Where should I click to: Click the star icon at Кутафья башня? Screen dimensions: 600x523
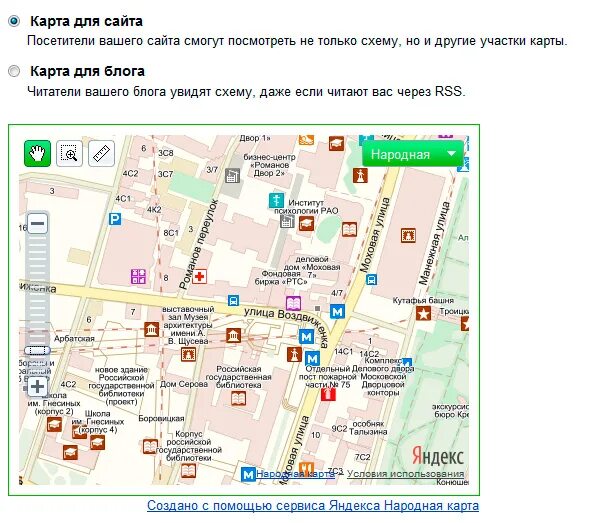[x=424, y=314]
